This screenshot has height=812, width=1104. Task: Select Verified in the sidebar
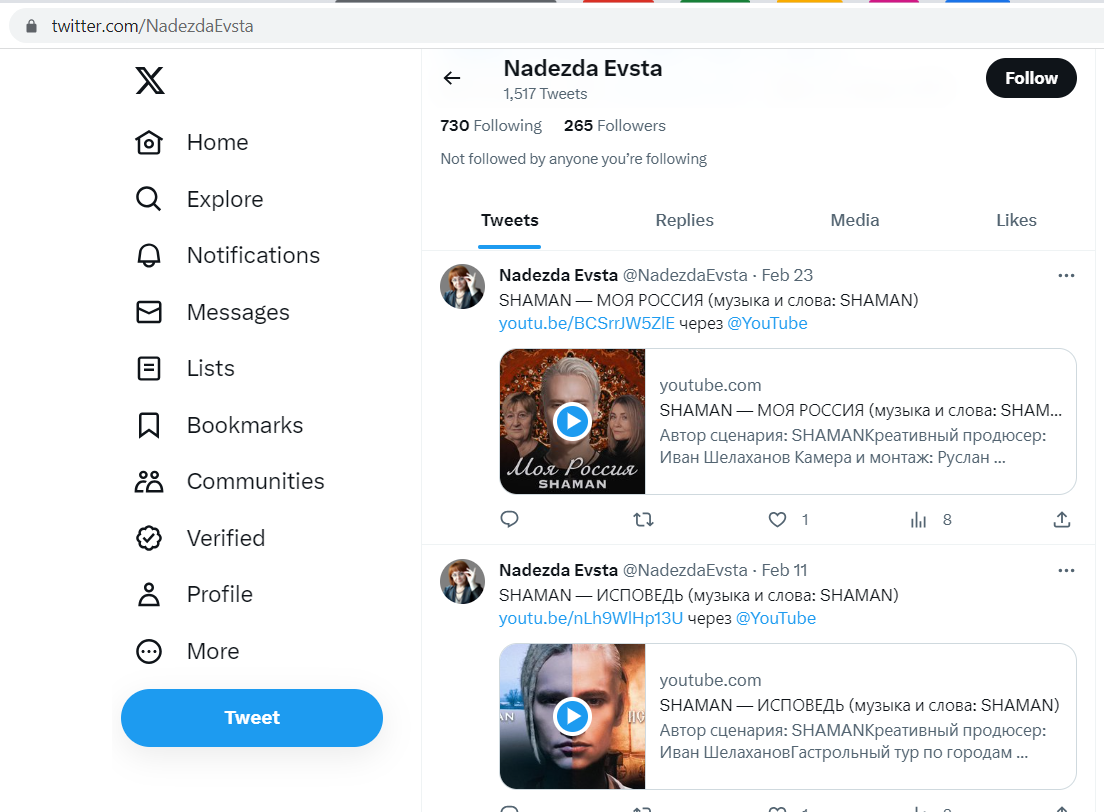click(226, 538)
